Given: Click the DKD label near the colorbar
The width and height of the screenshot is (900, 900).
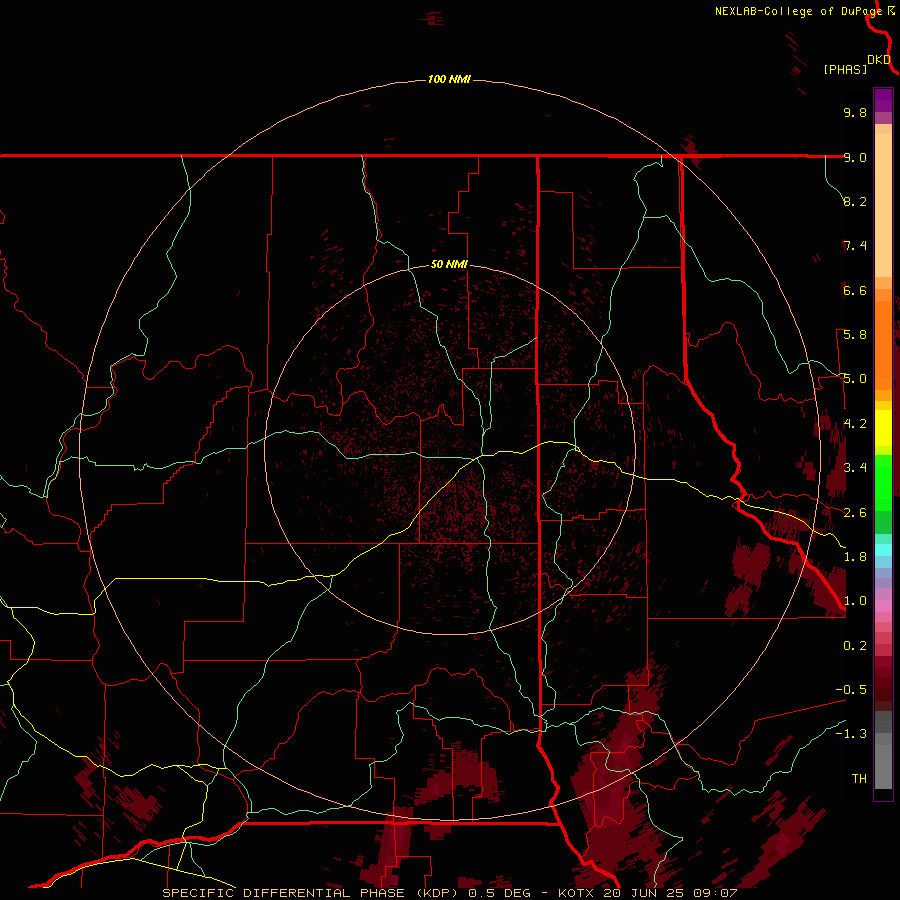Looking at the screenshot, I should click(x=879, y=60).
